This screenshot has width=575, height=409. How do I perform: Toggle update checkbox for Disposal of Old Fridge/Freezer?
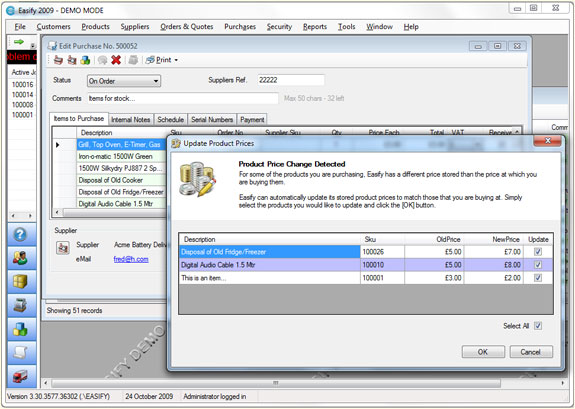coord(538,252)
